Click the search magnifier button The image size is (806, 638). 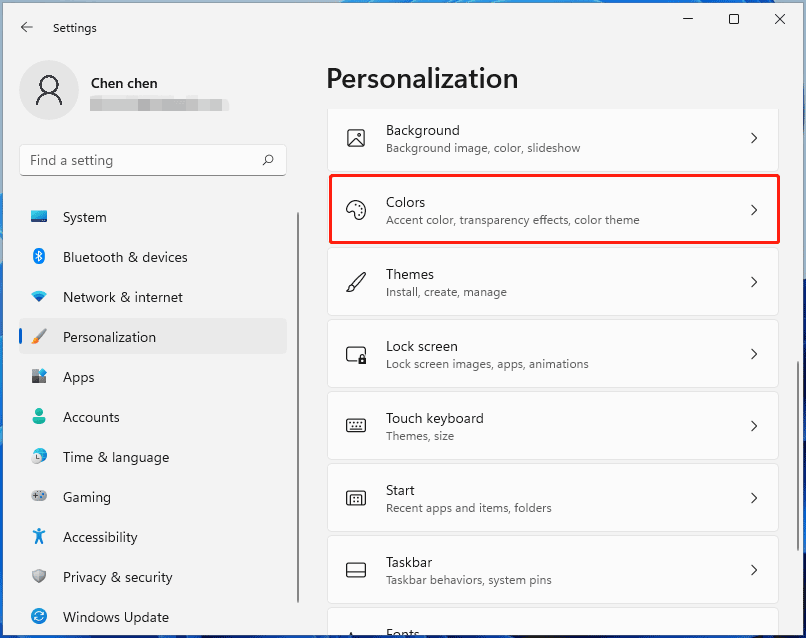pos(268,160)
